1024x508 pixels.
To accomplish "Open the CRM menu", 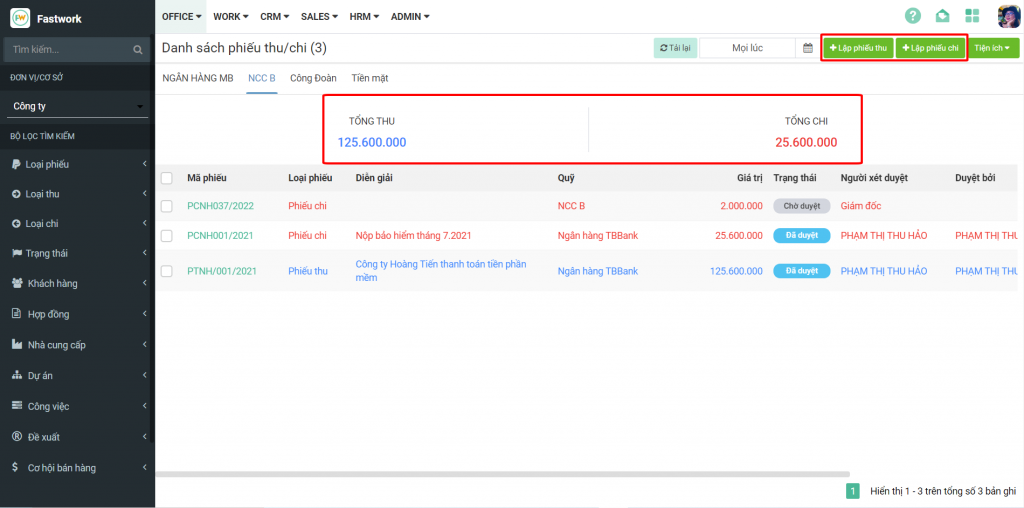I will point(275,17).
